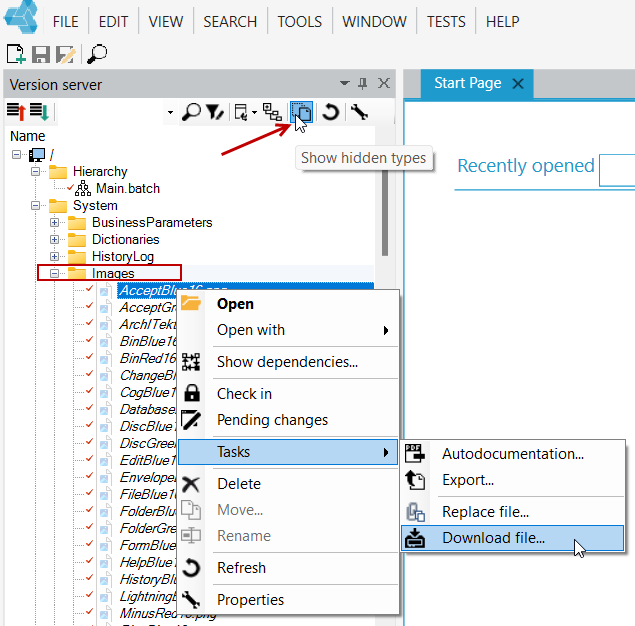Click the check-out green down arrow icon

[40, 112]
